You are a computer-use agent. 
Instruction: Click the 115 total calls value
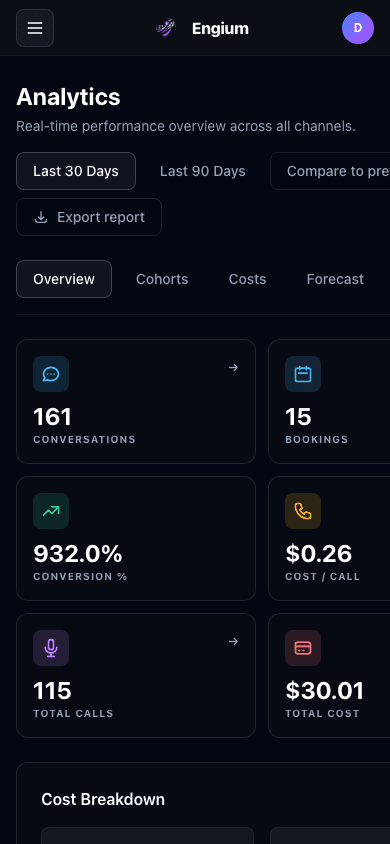(x=52, y=691)
